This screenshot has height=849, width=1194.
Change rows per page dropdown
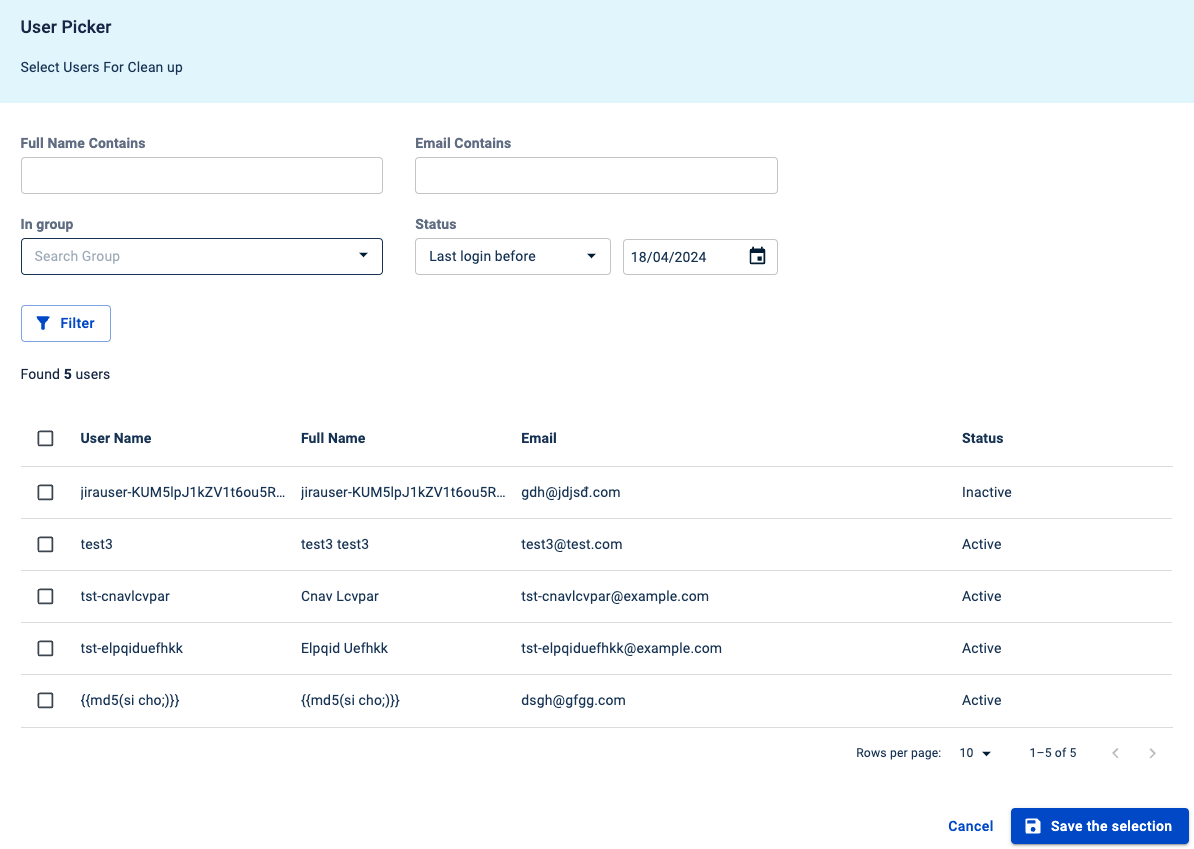(974, 753)
